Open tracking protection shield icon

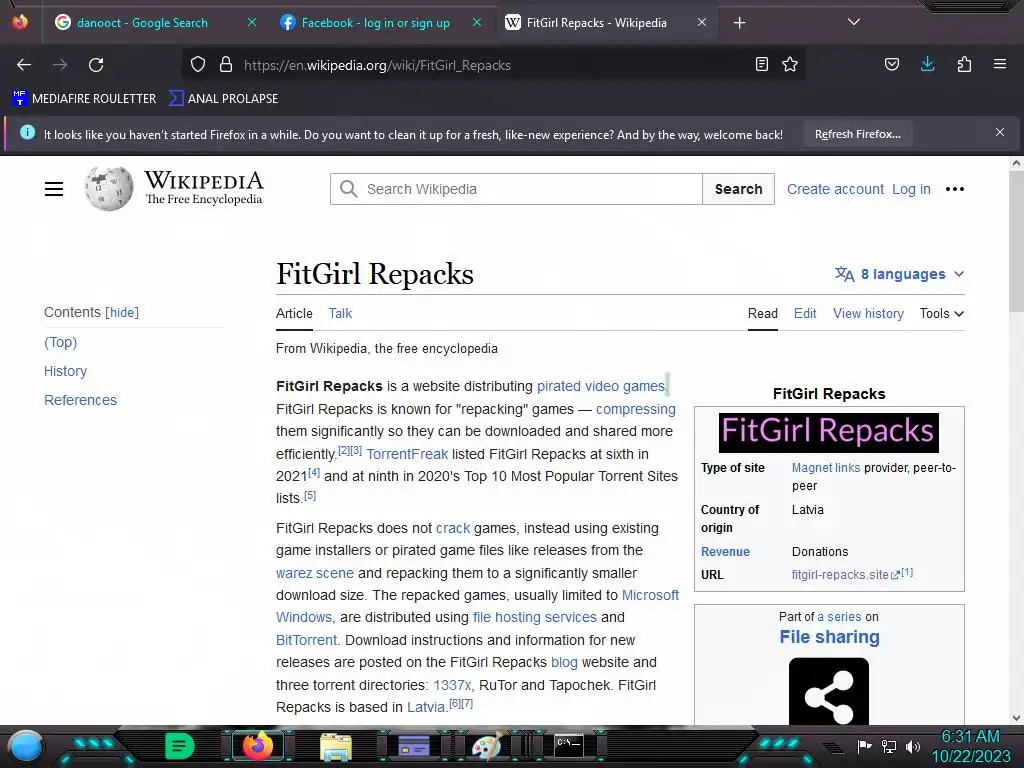tap(198, 65)
